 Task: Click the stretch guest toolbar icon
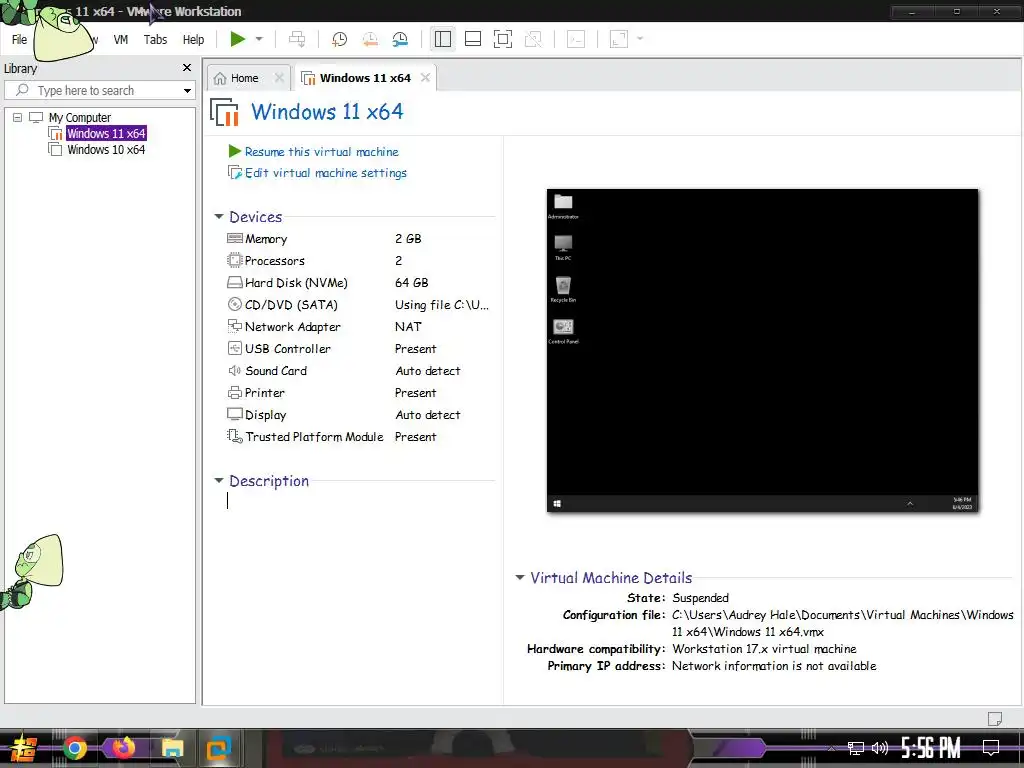[618, 39]
